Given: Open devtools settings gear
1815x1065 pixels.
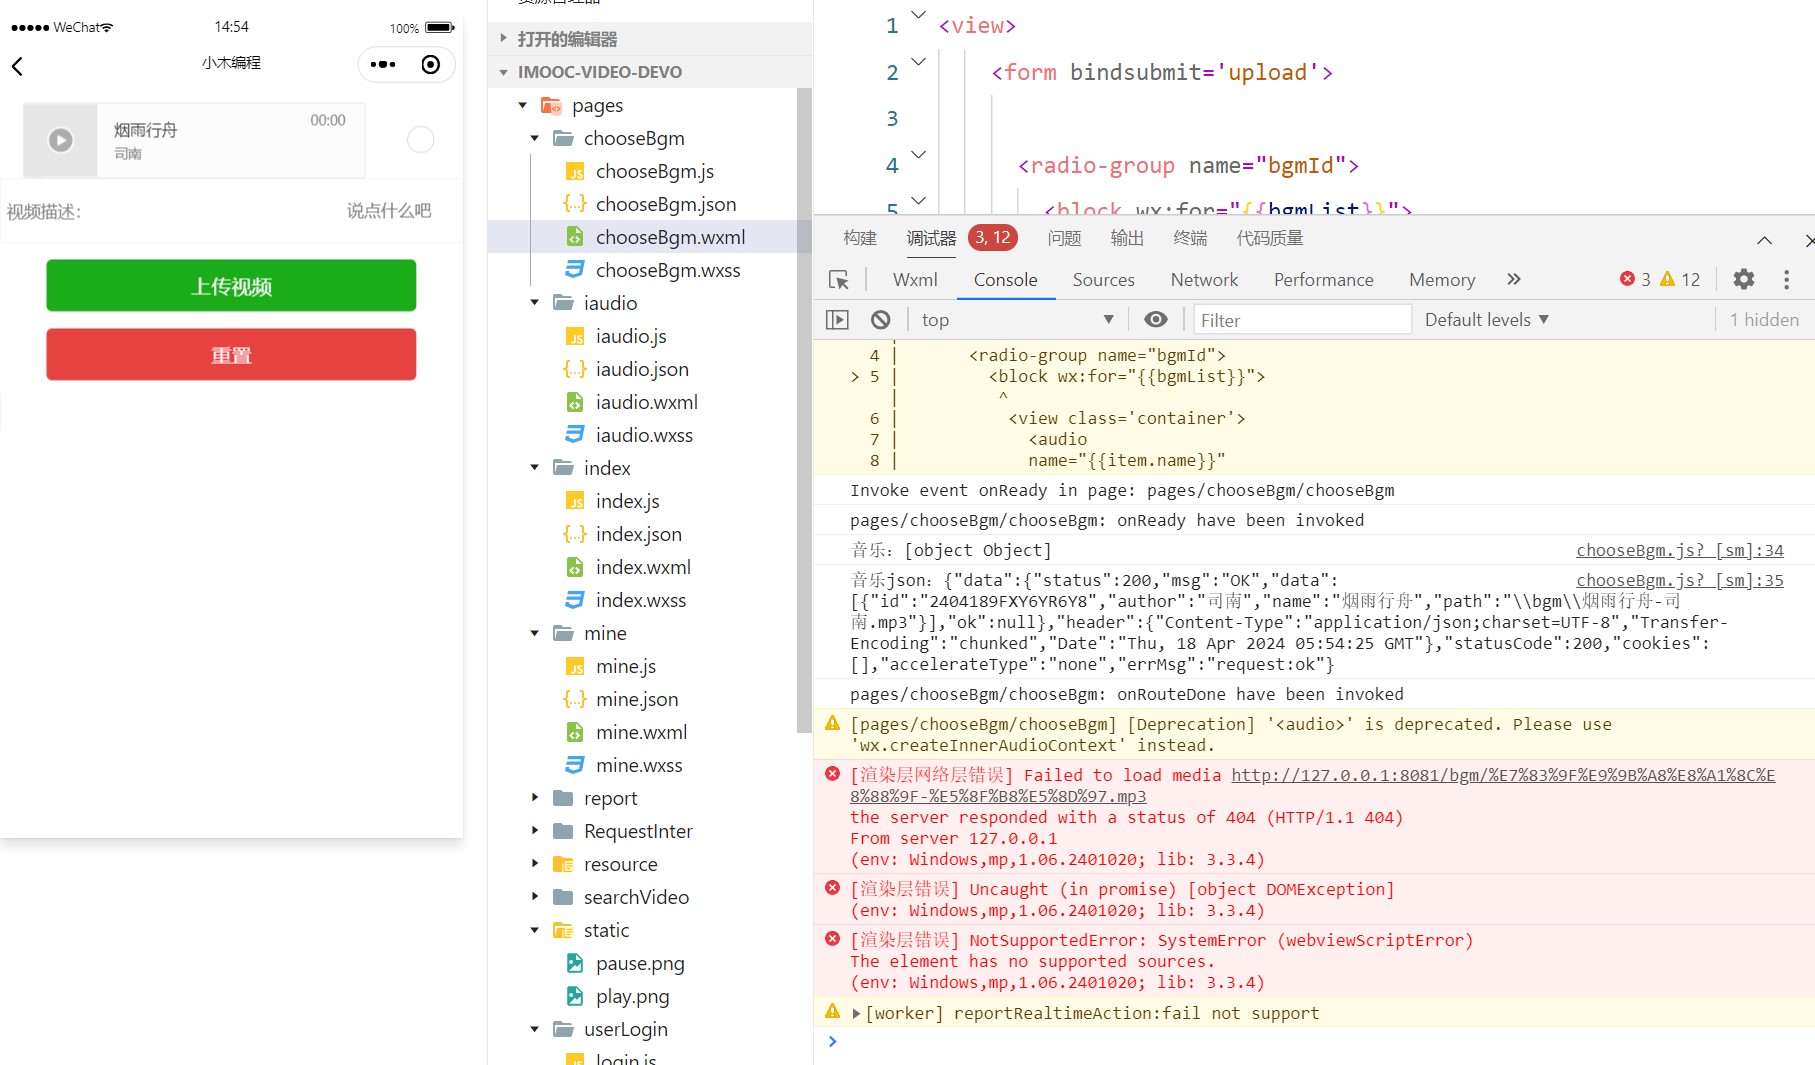Looking at the screenshot, I should [x=1743, y=280].
